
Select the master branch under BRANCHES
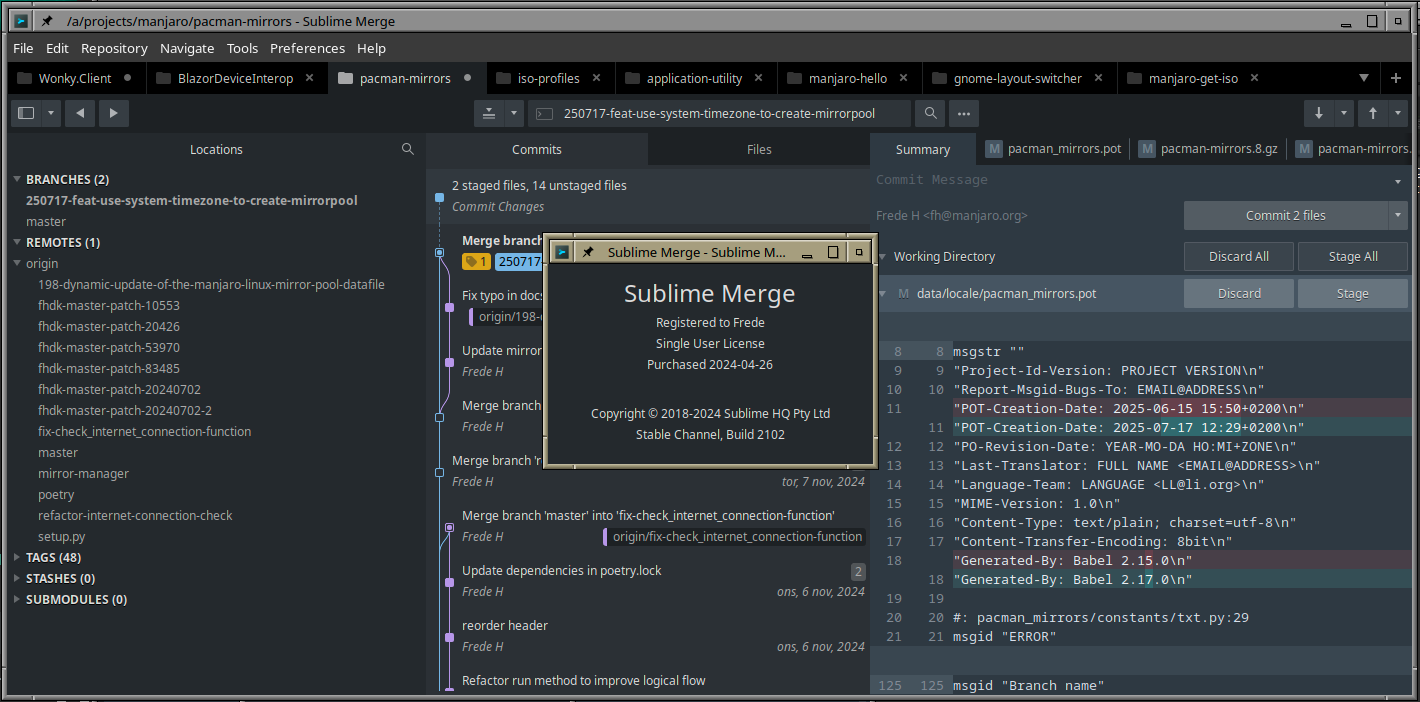pos(46,221)
